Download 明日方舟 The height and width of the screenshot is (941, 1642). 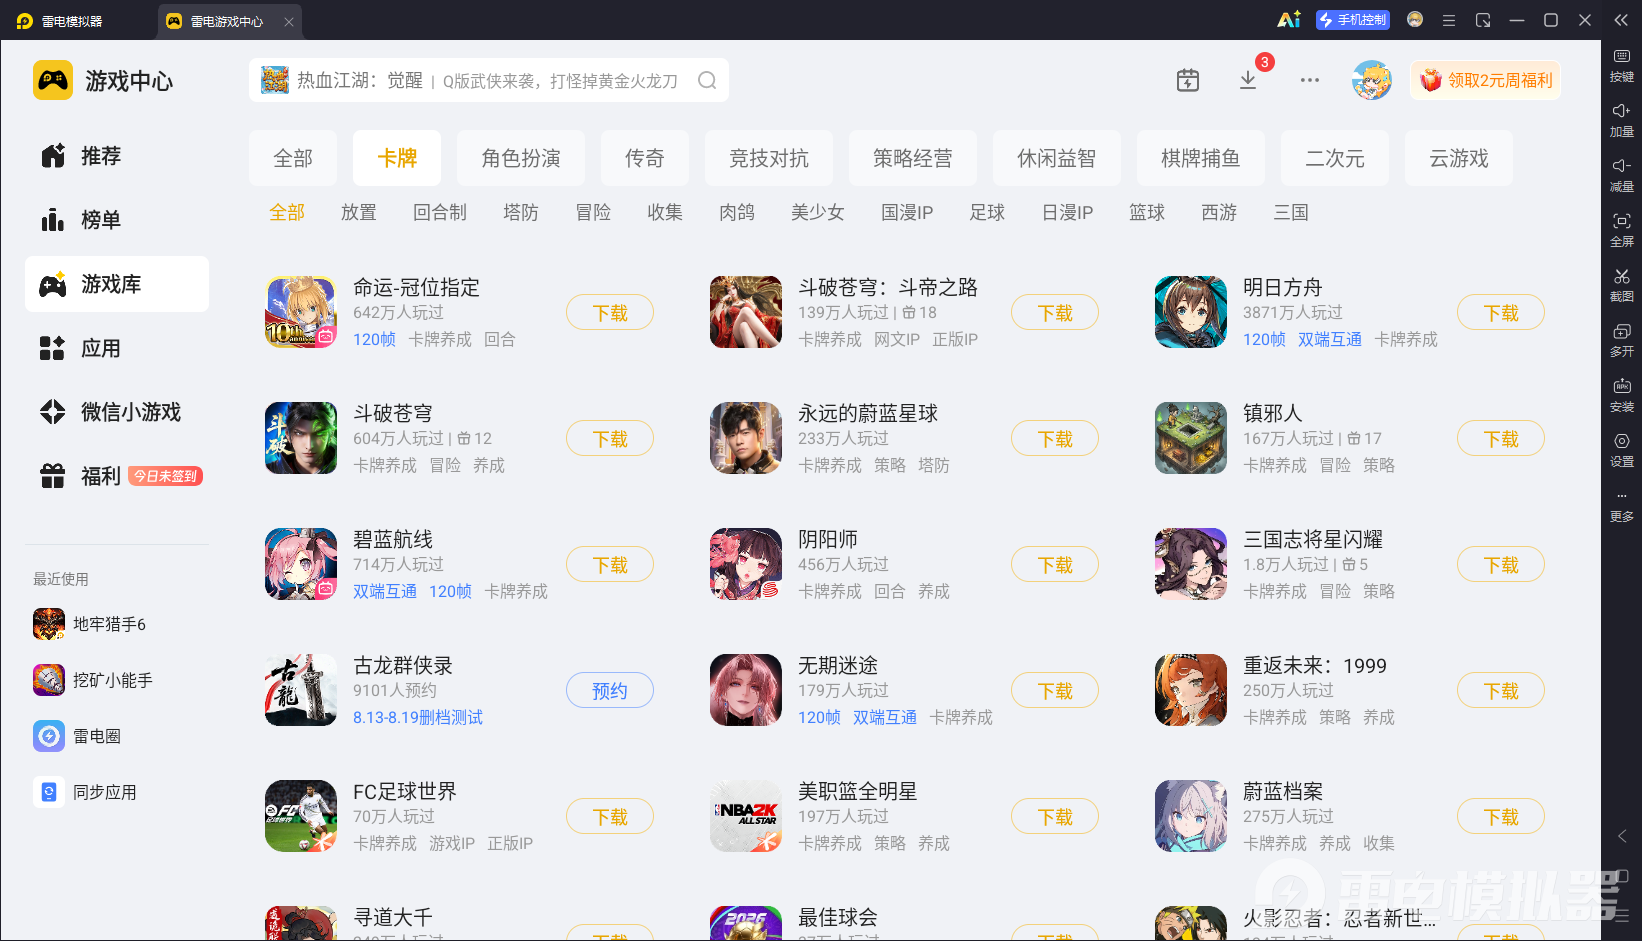coord(1501,313)
